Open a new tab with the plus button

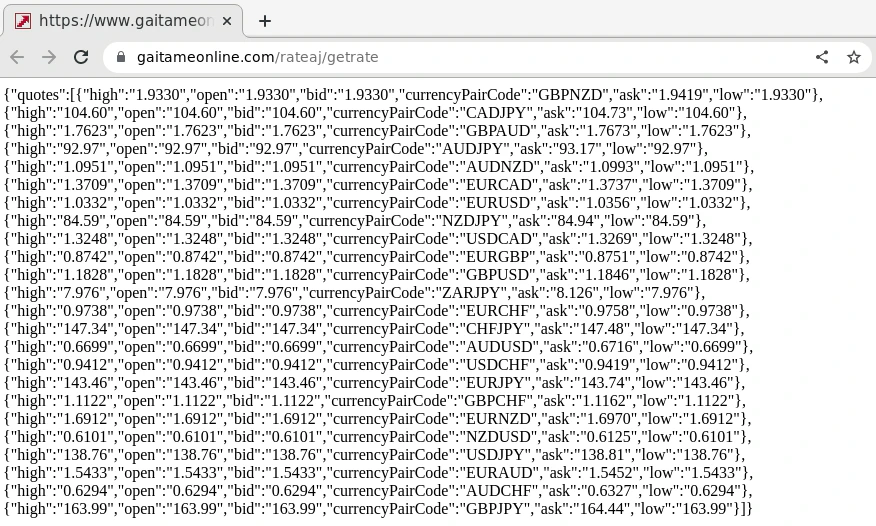click(265, 21)
